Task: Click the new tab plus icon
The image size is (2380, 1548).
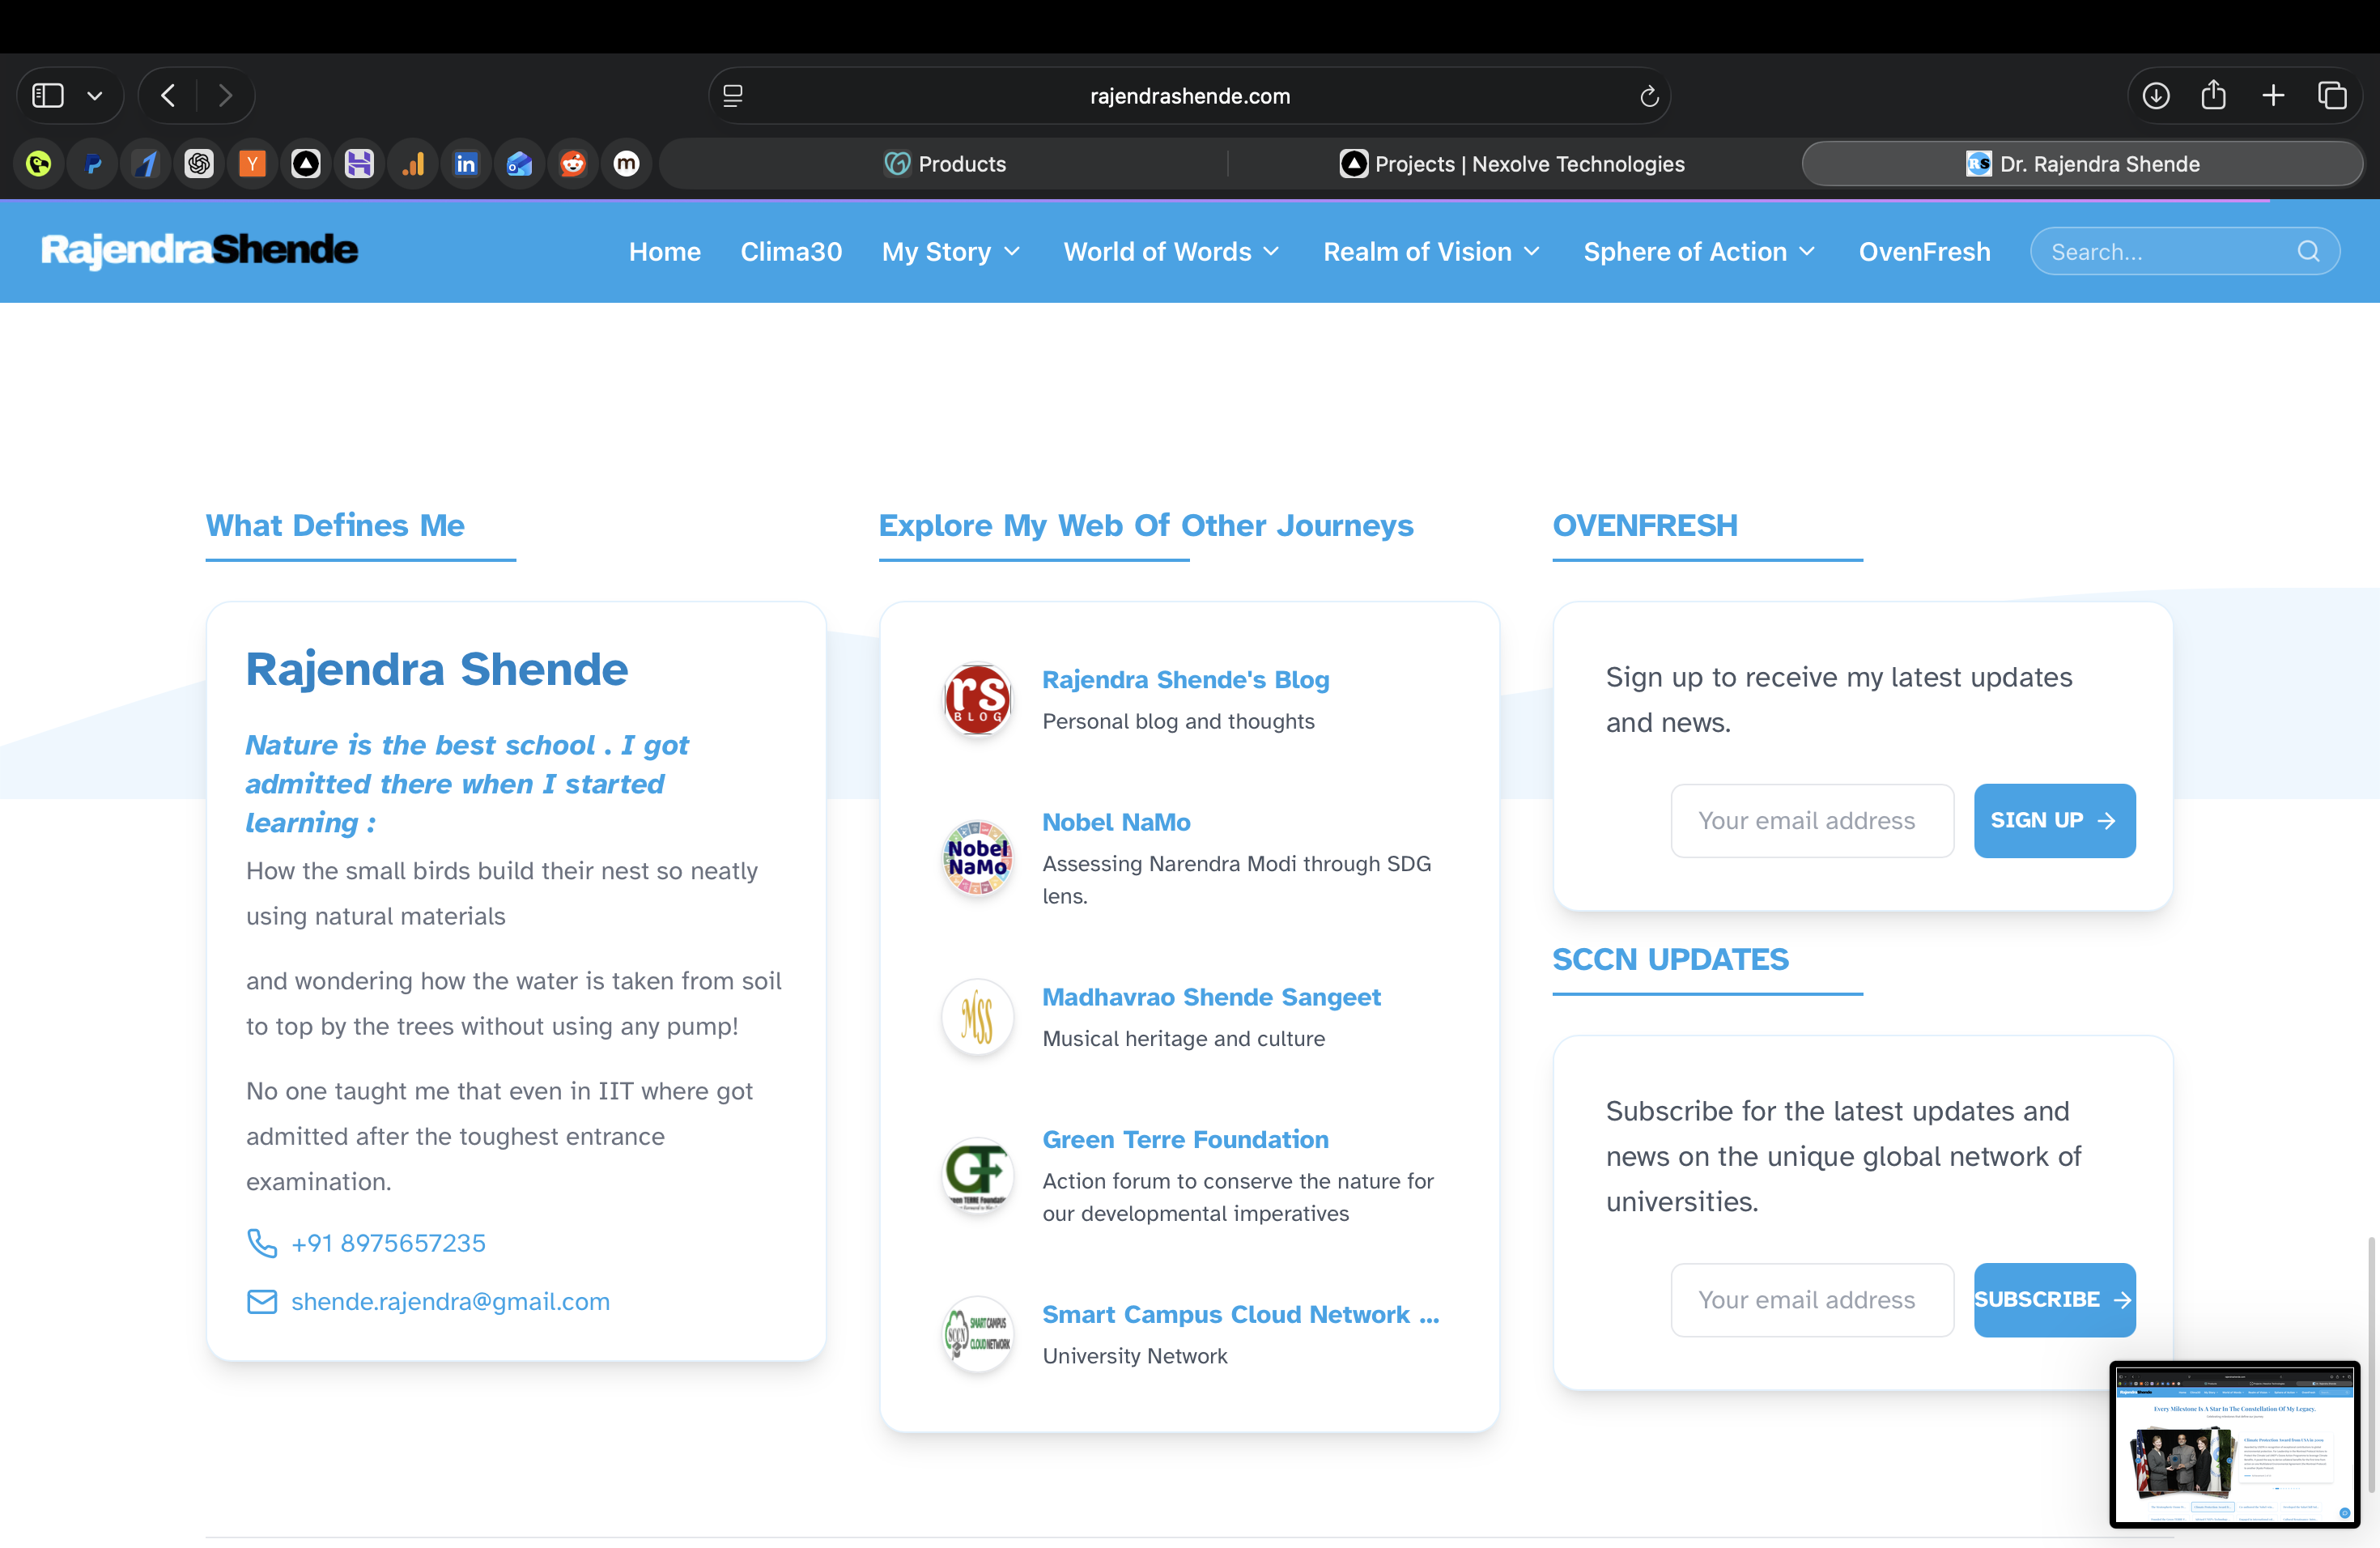Action: 2273,96
